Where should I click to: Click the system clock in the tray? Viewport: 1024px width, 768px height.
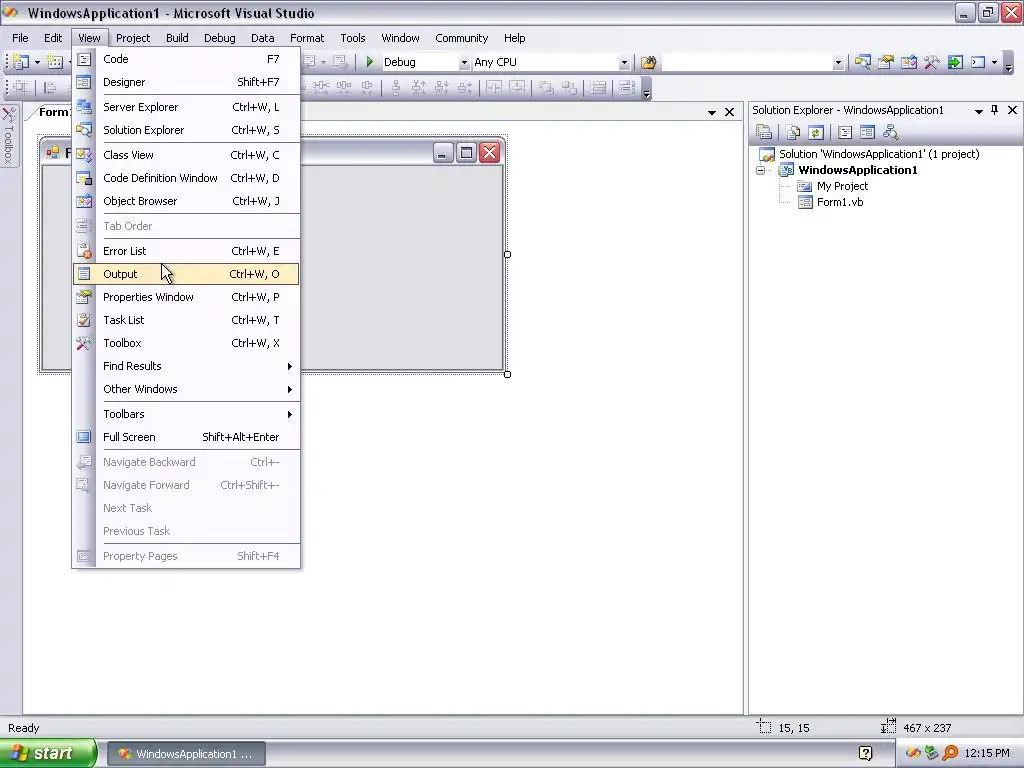(x=987, y=754)
